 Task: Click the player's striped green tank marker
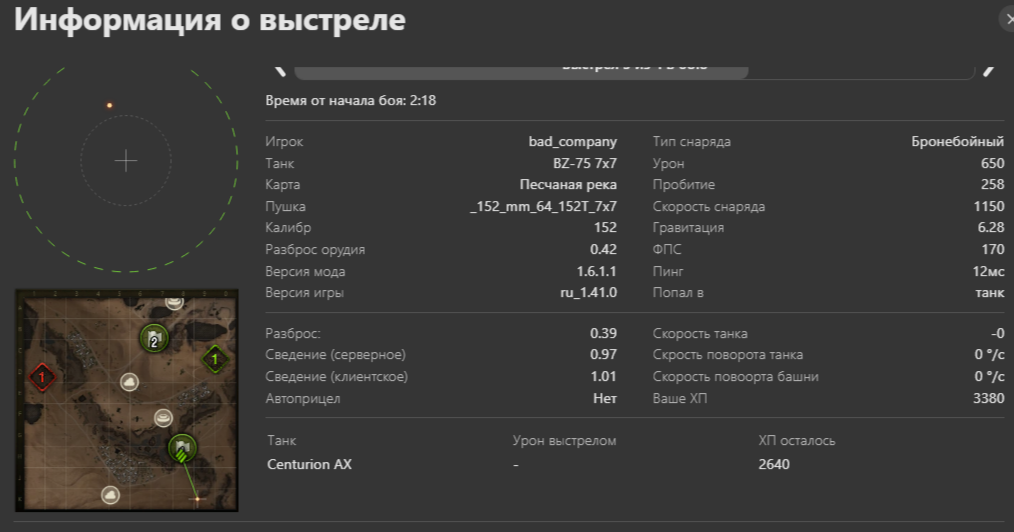182,449
